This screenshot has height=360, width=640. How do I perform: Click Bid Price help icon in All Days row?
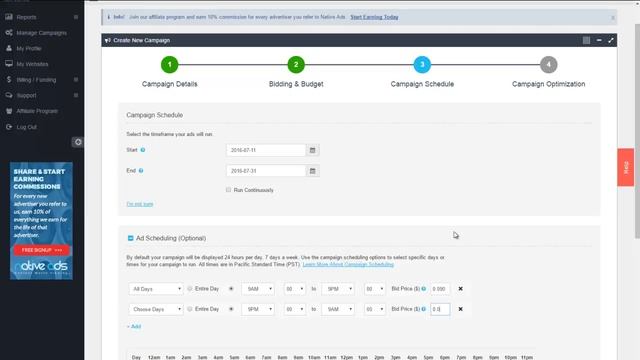[424, 289]
